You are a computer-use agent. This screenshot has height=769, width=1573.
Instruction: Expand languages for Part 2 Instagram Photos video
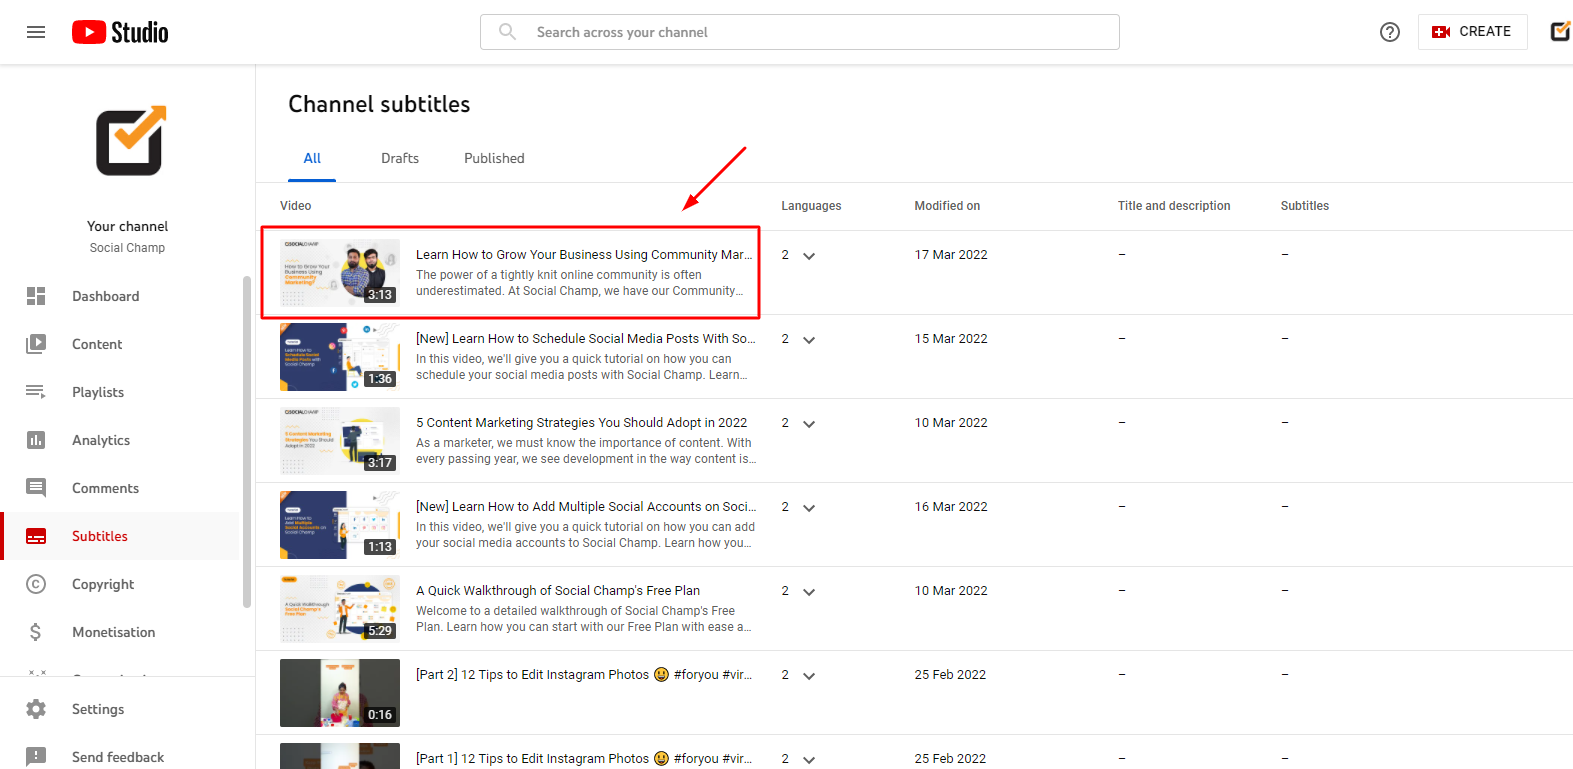[809, 676]
